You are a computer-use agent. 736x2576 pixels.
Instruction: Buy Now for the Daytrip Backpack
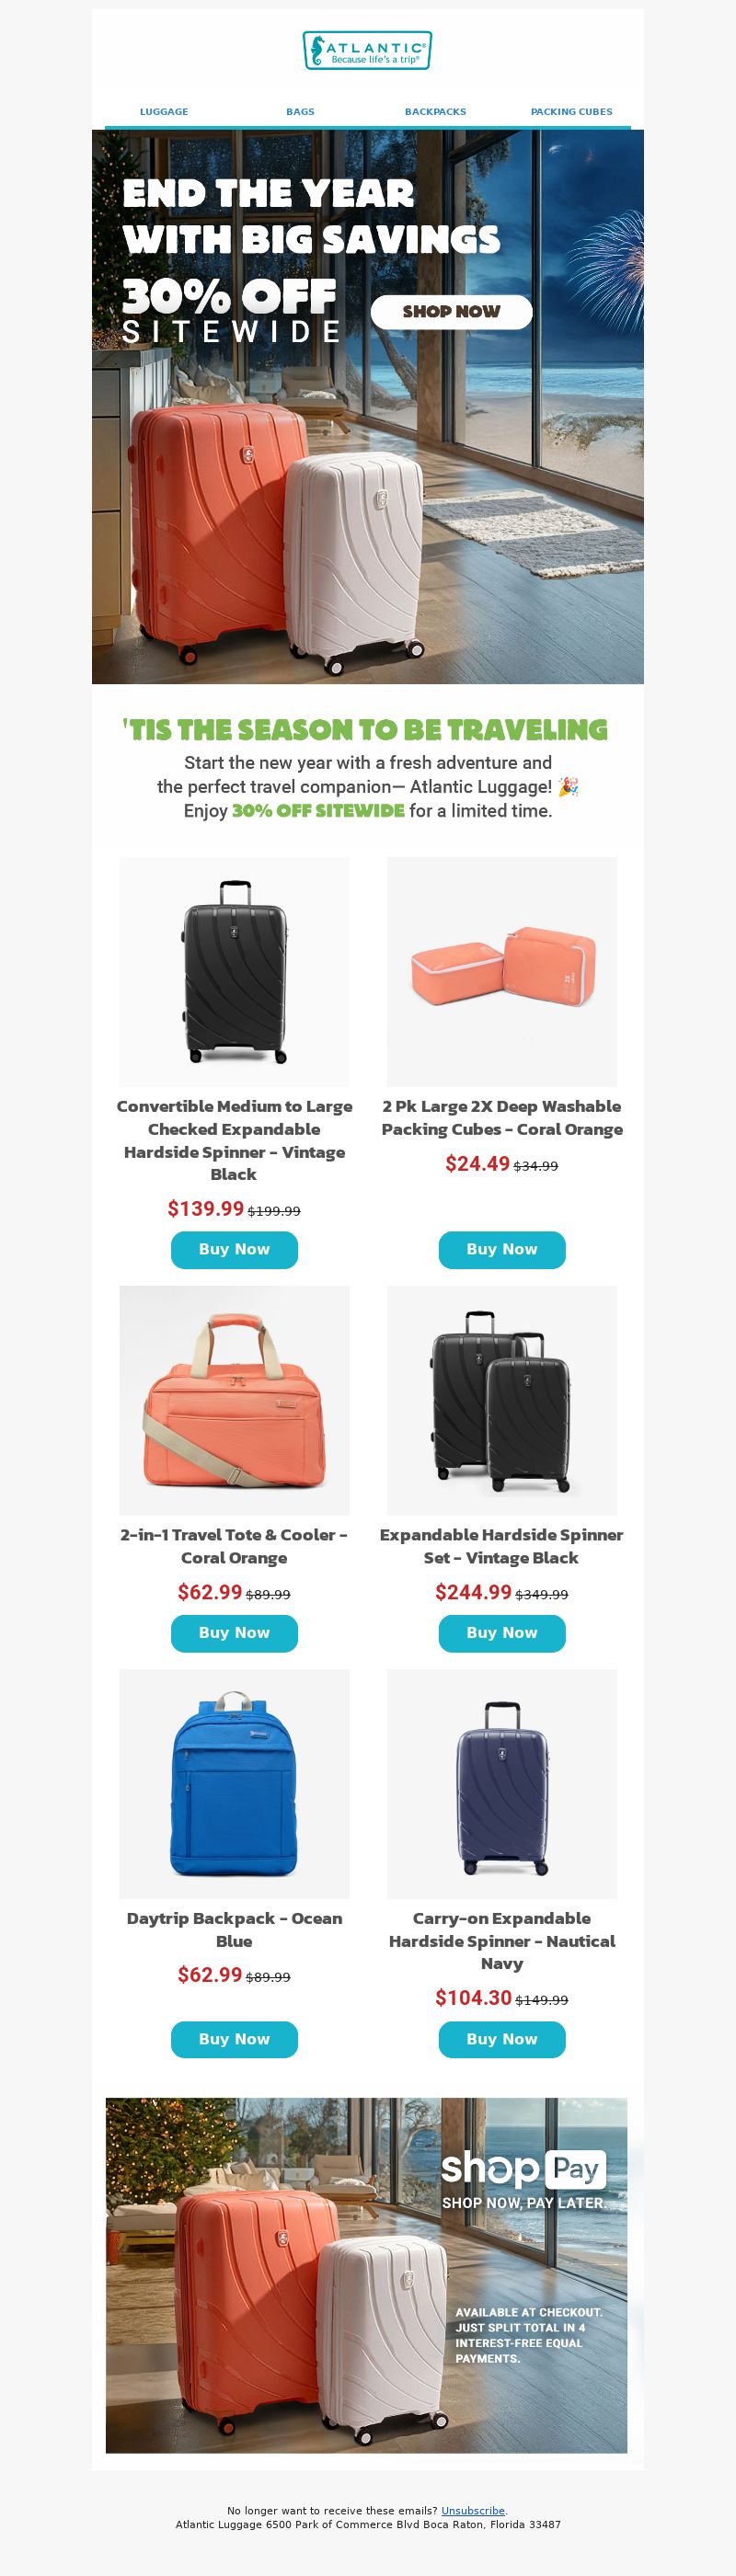pos(234,2039)
